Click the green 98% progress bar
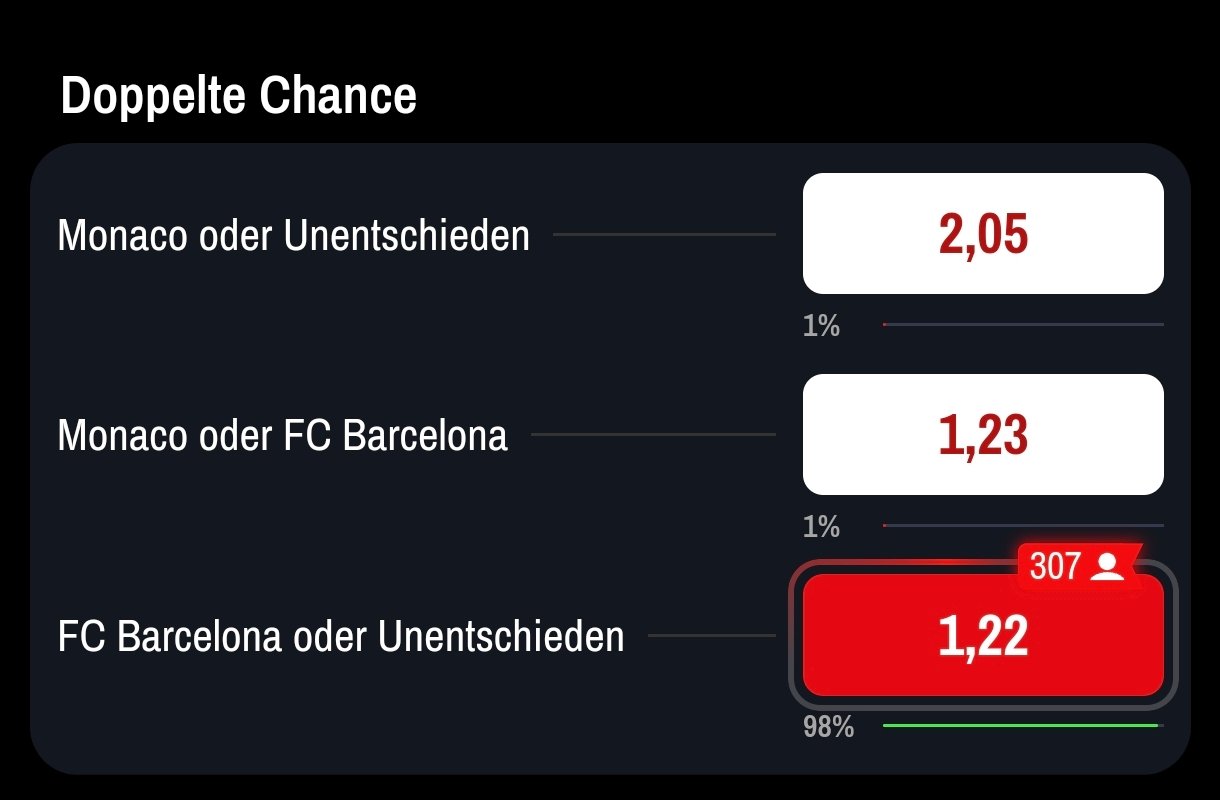This screenshot has width=1220, height=800. 1020,725
